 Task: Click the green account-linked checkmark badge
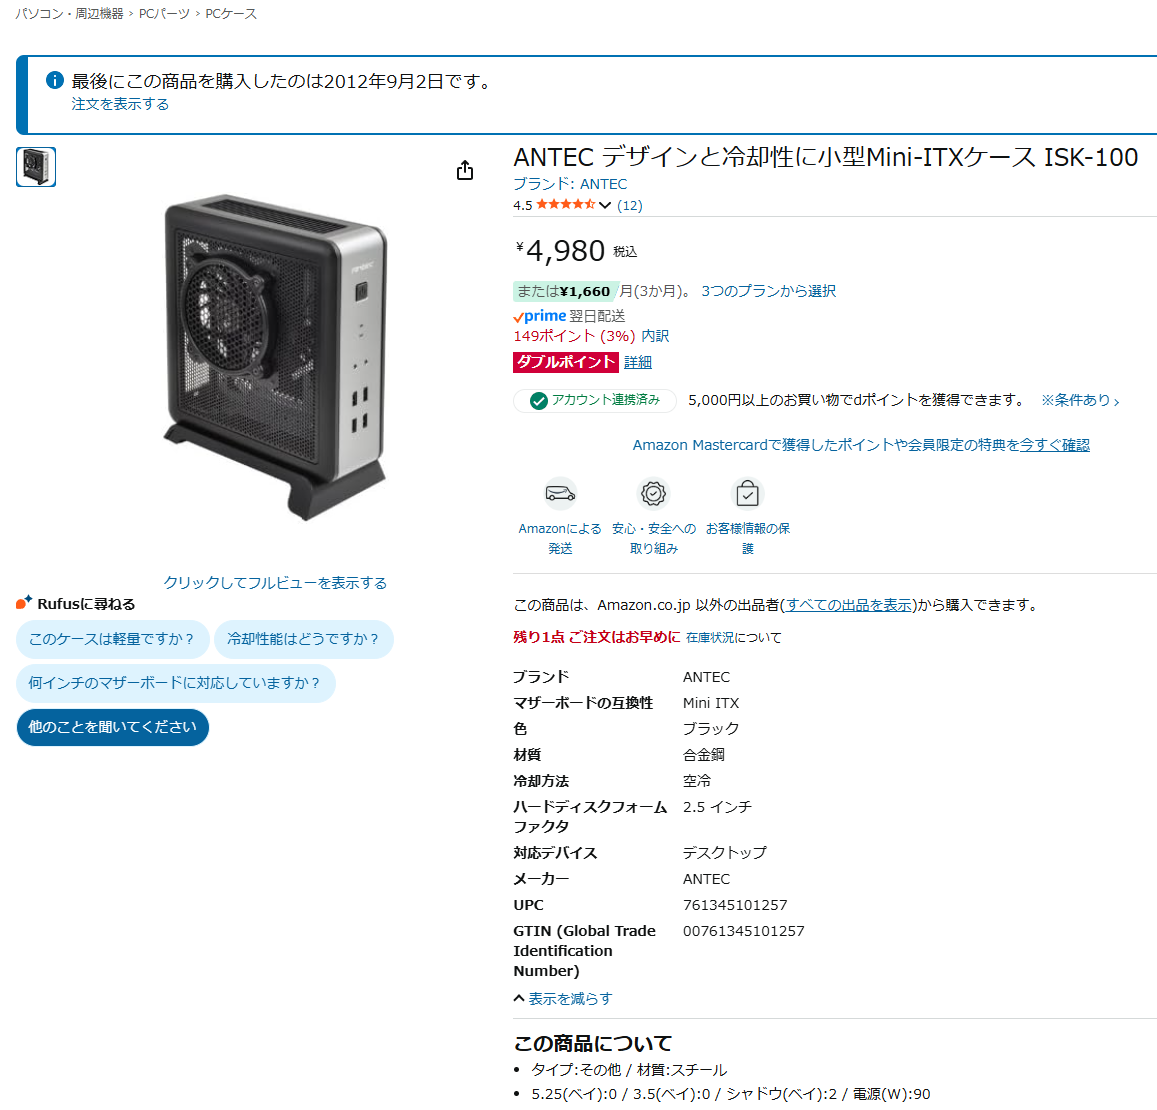539,401
